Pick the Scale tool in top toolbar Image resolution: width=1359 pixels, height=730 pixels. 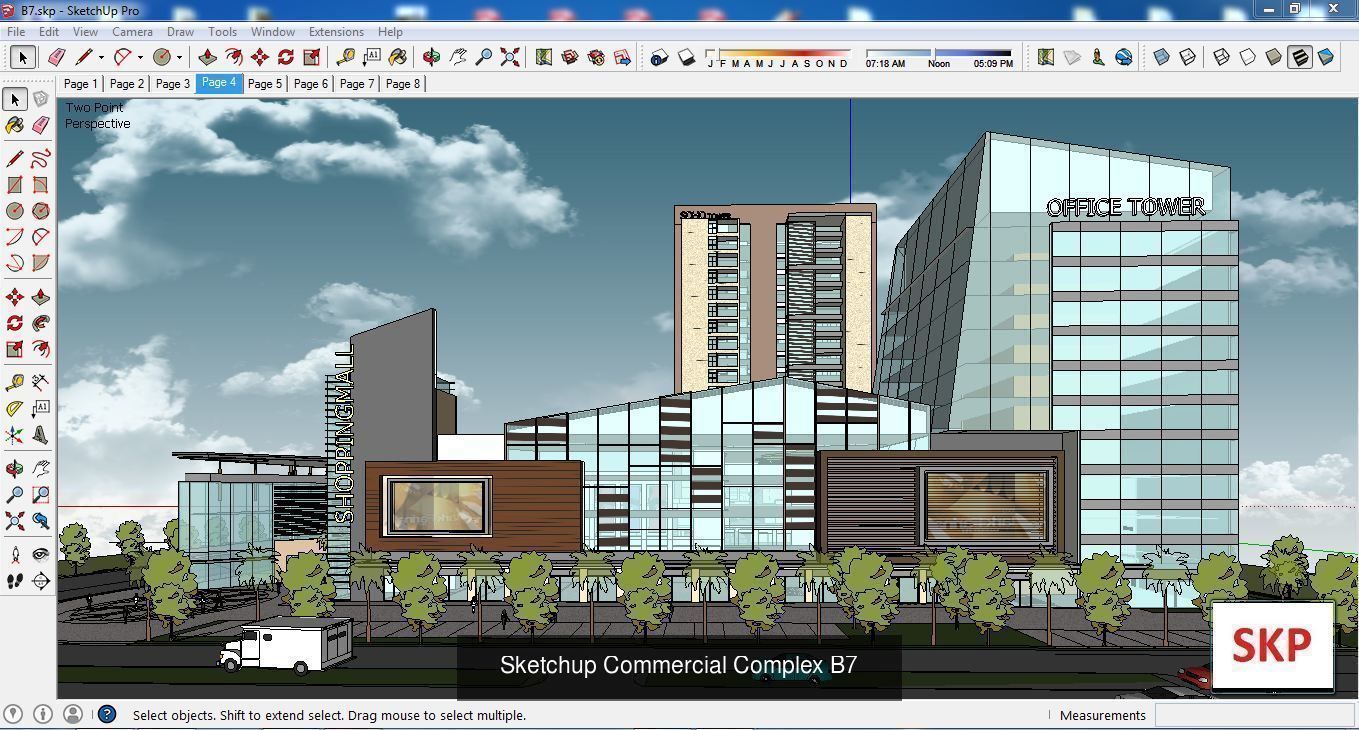tap(311, 57)
